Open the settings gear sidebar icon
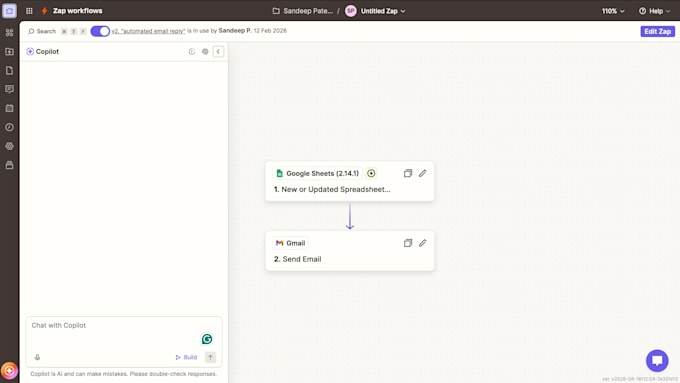Image resolution: width=680 pixels, height=383 pixels. (x=10, y=146)
